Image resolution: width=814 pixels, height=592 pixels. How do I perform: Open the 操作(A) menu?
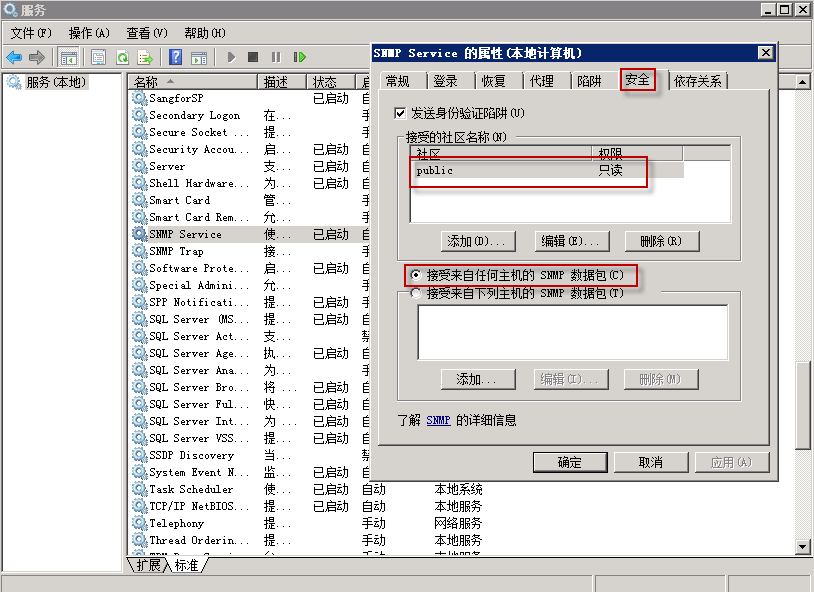click(89, 33)
